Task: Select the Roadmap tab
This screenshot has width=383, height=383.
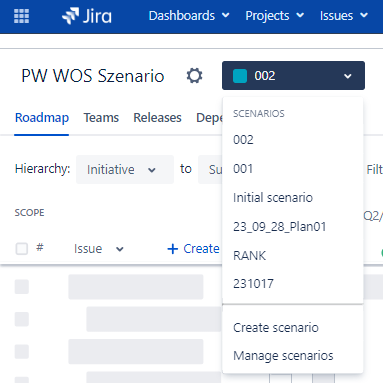Action: pos(42,118)
